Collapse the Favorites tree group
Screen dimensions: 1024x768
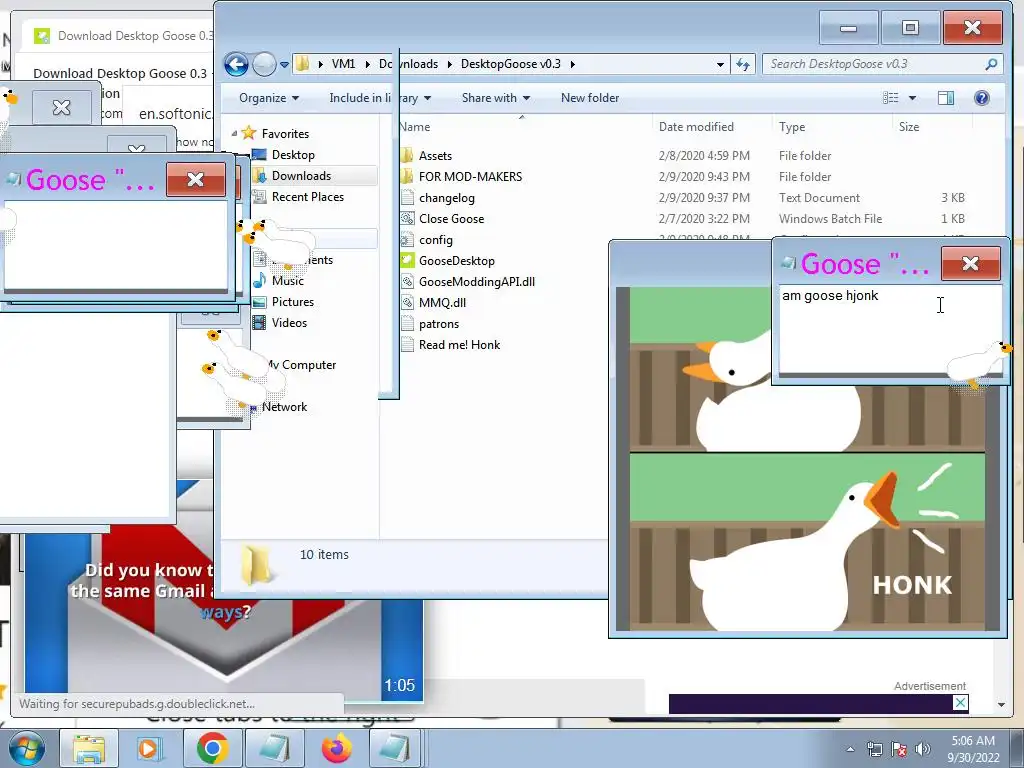234,133
